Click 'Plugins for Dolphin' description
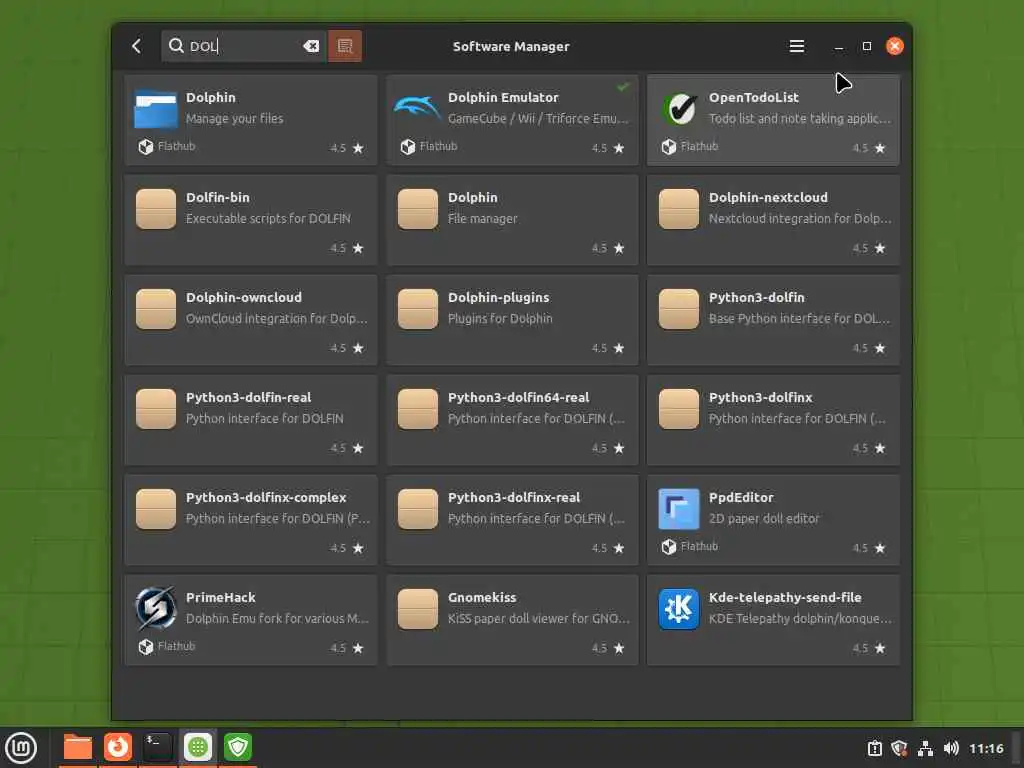This screenshot has width=1024, height=768. coord(500,318)
